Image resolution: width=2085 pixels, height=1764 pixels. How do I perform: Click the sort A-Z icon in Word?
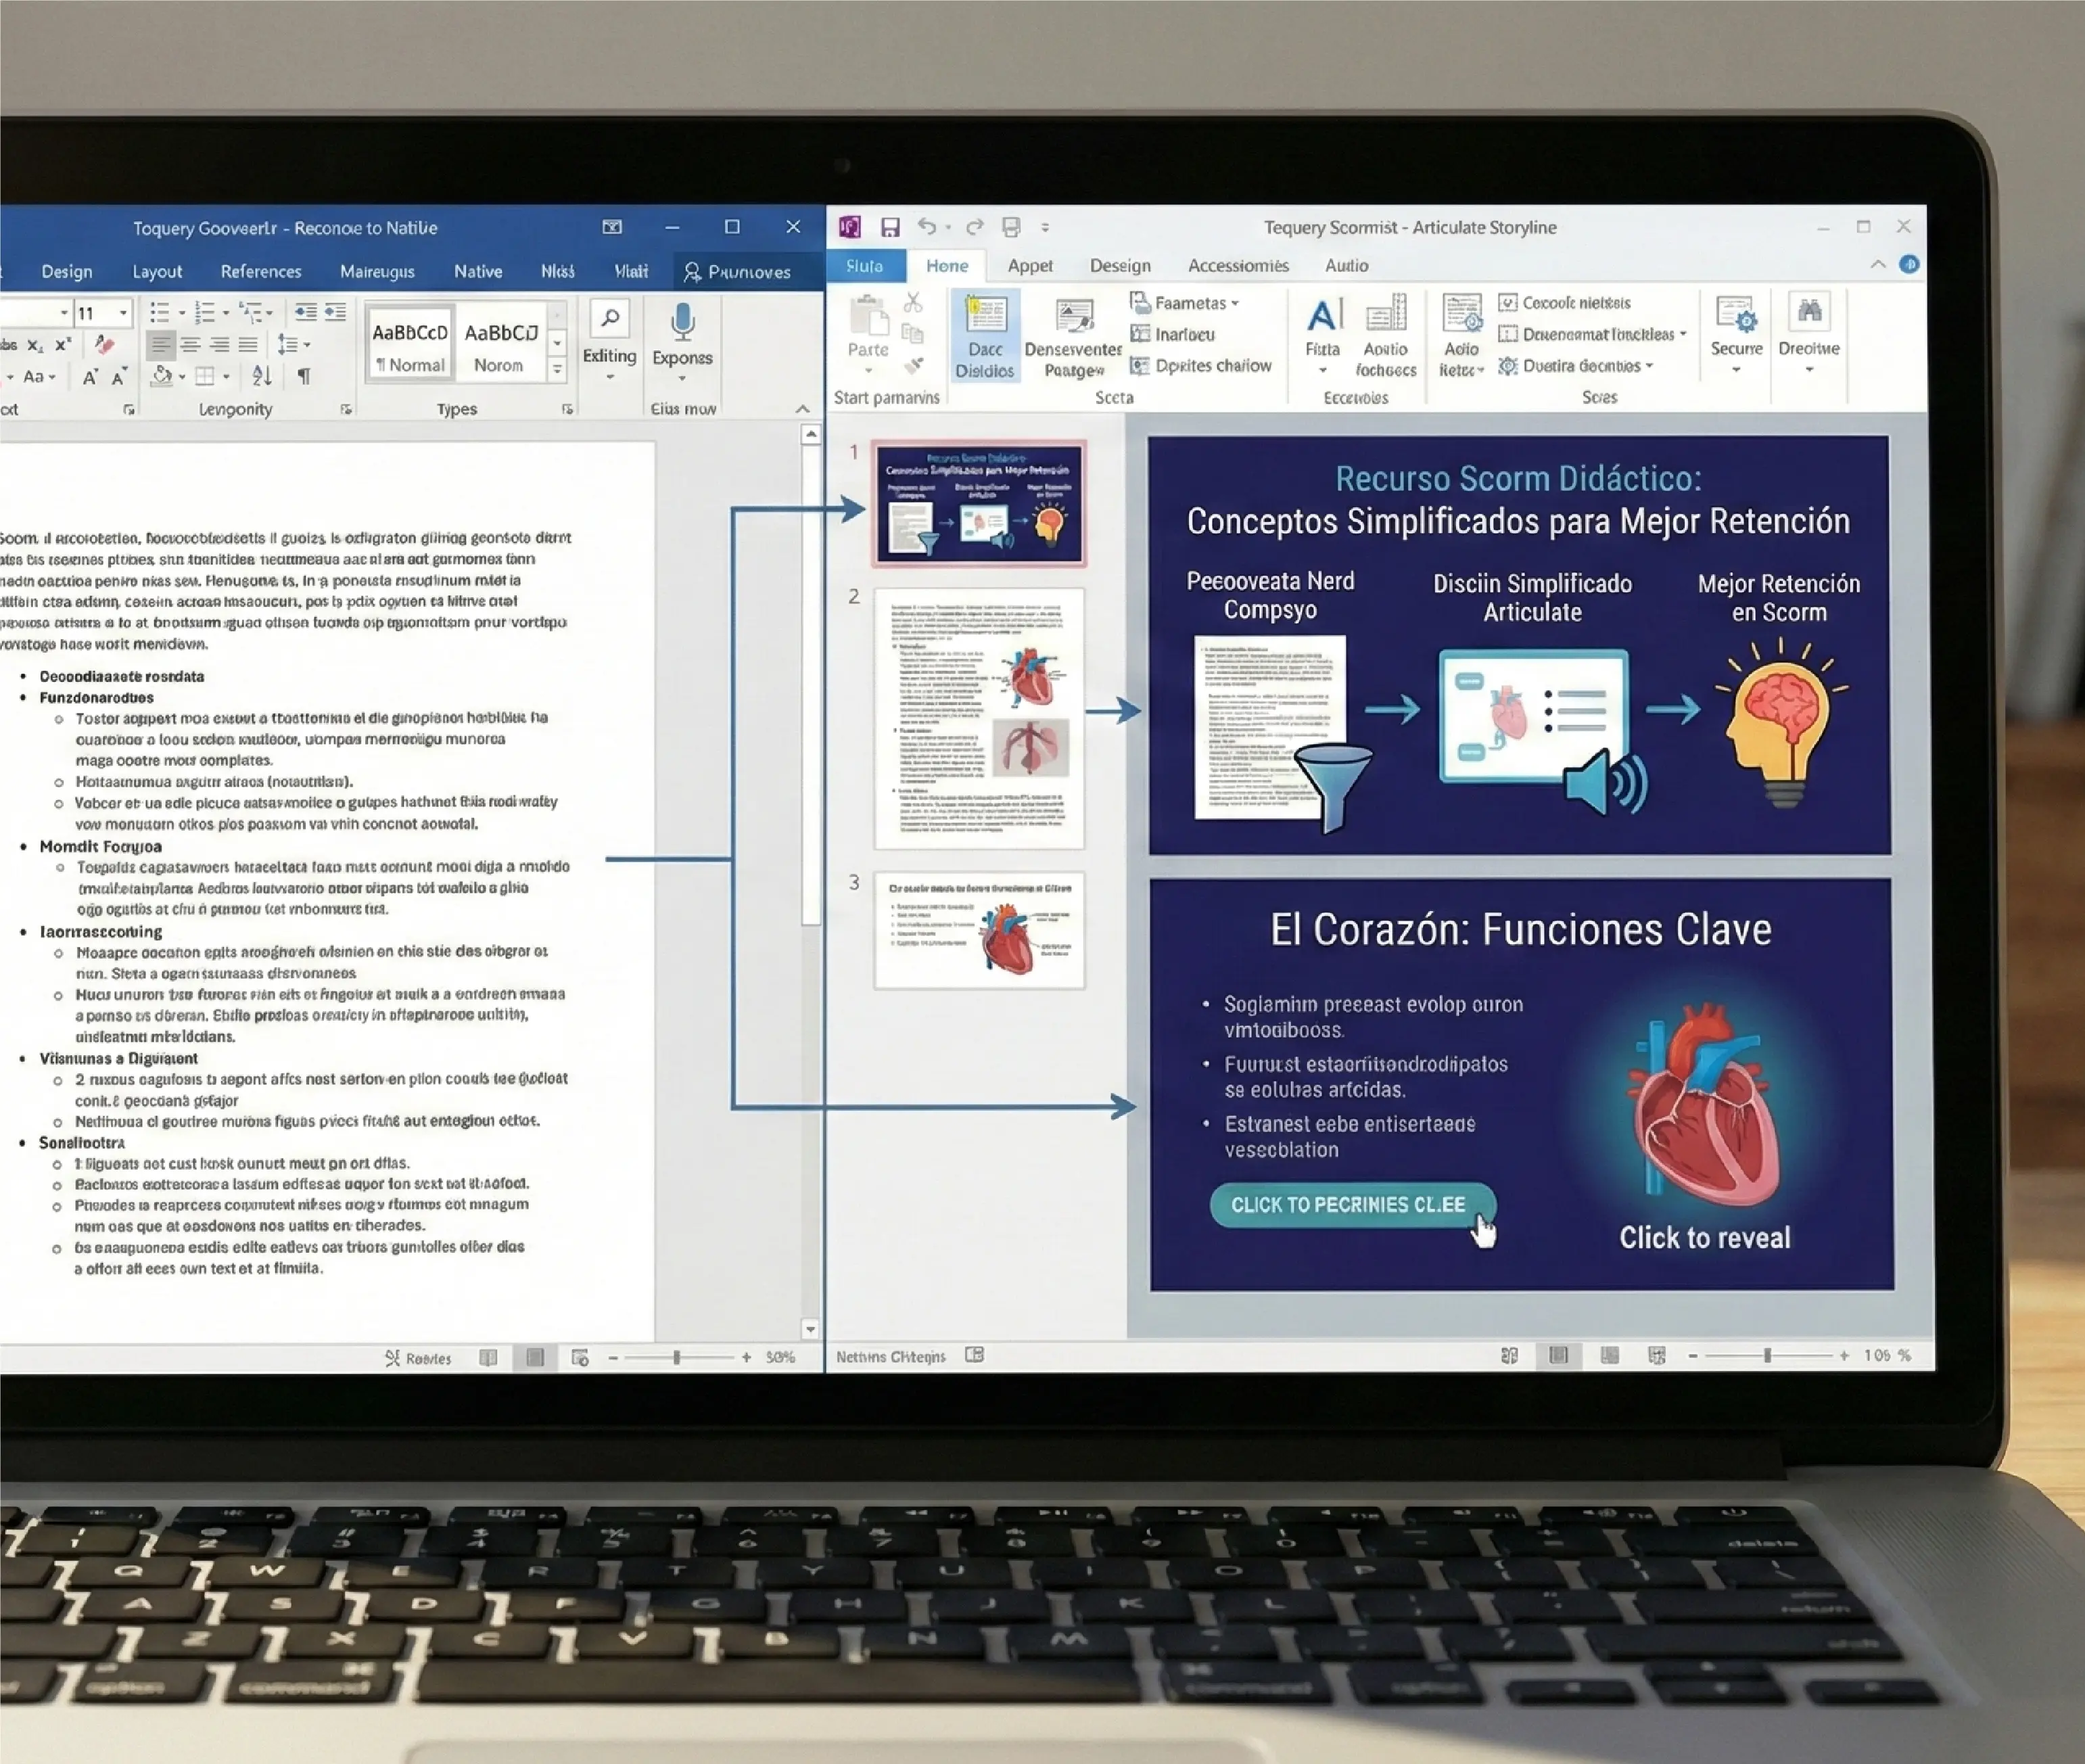[x=262, y=376]
